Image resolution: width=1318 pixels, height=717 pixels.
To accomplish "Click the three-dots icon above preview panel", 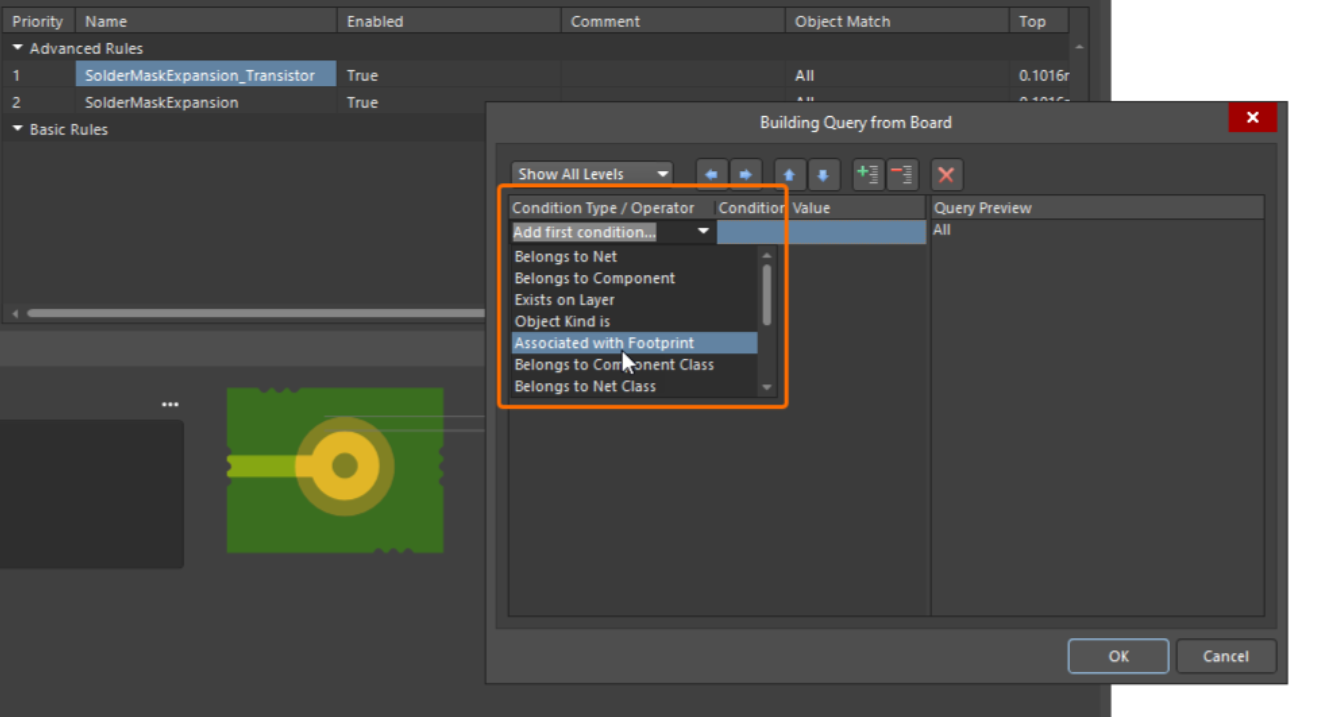I will pos(170,405).
